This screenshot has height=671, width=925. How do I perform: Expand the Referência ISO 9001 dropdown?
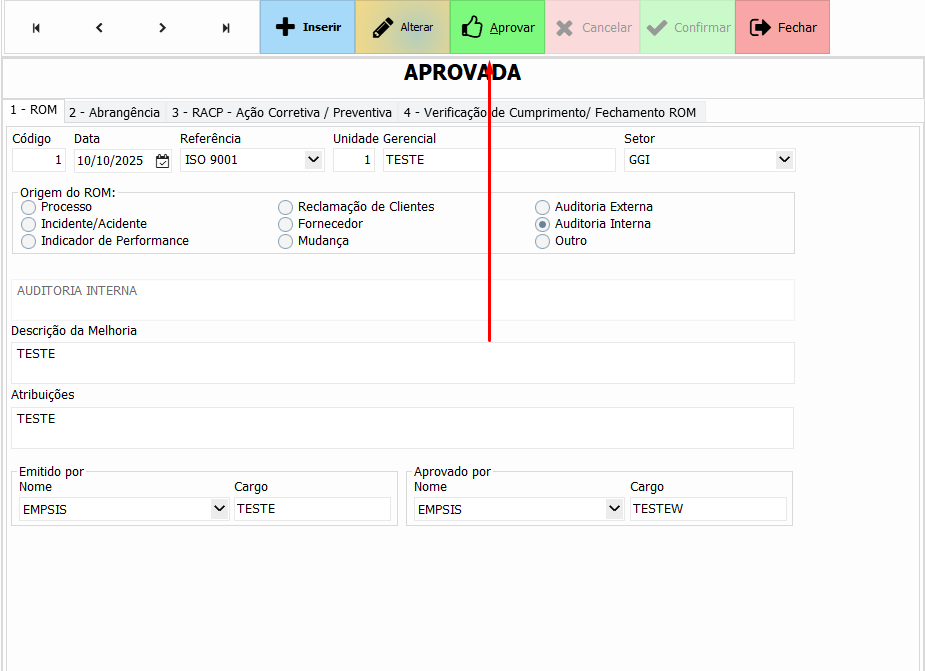(313, 159)
